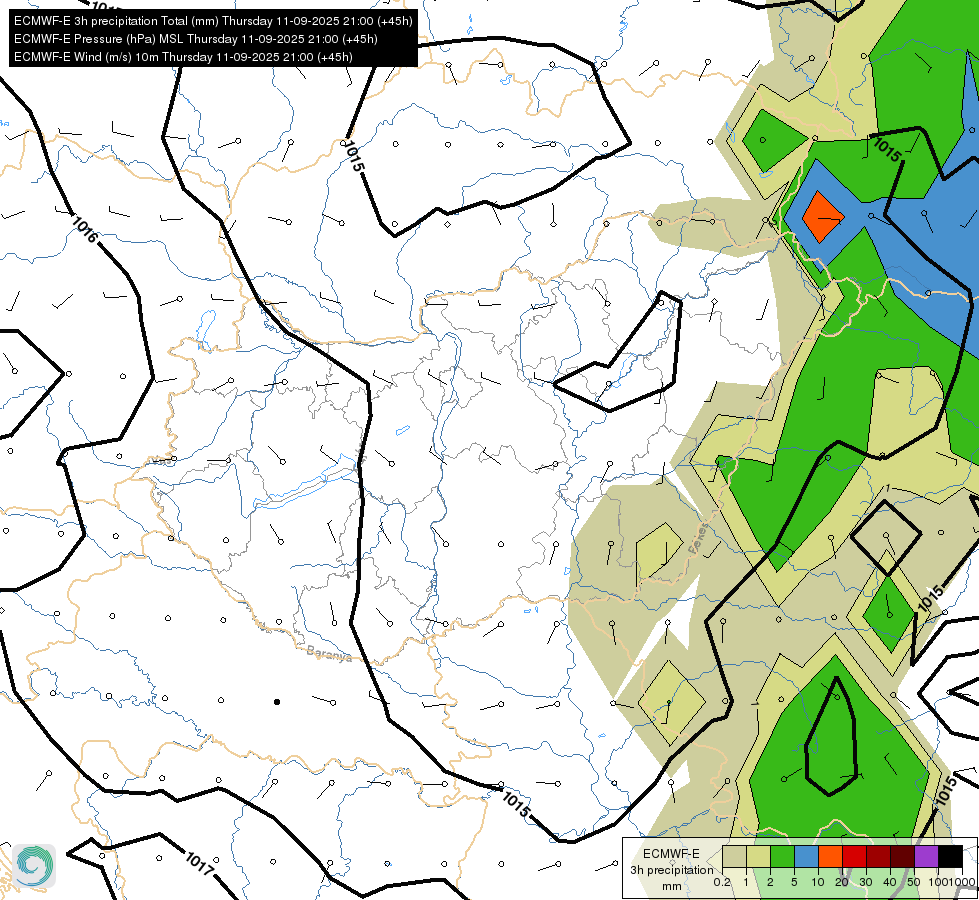Image resolution: width=979 pixels, height=900 pixels.
Task: Click the Pressure (hPa) MSL header line
Action: [x=195, y=39]
